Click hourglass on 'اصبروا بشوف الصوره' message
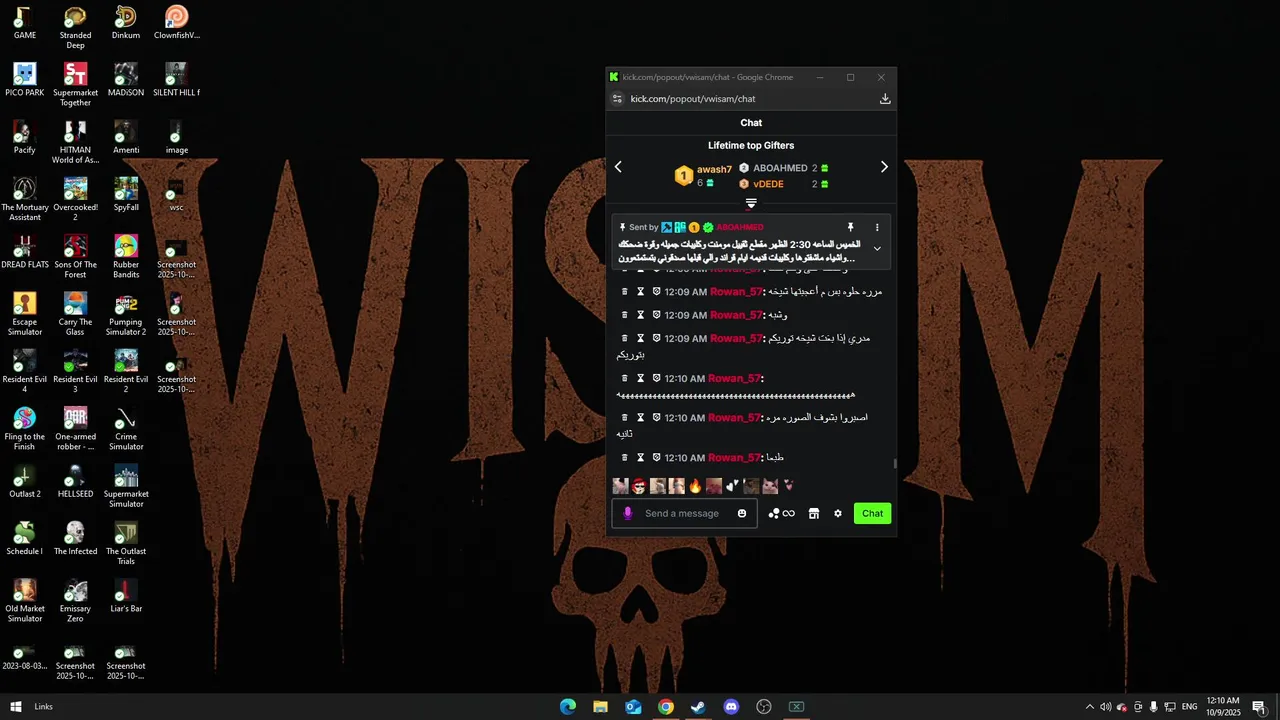 pos(641,417)
